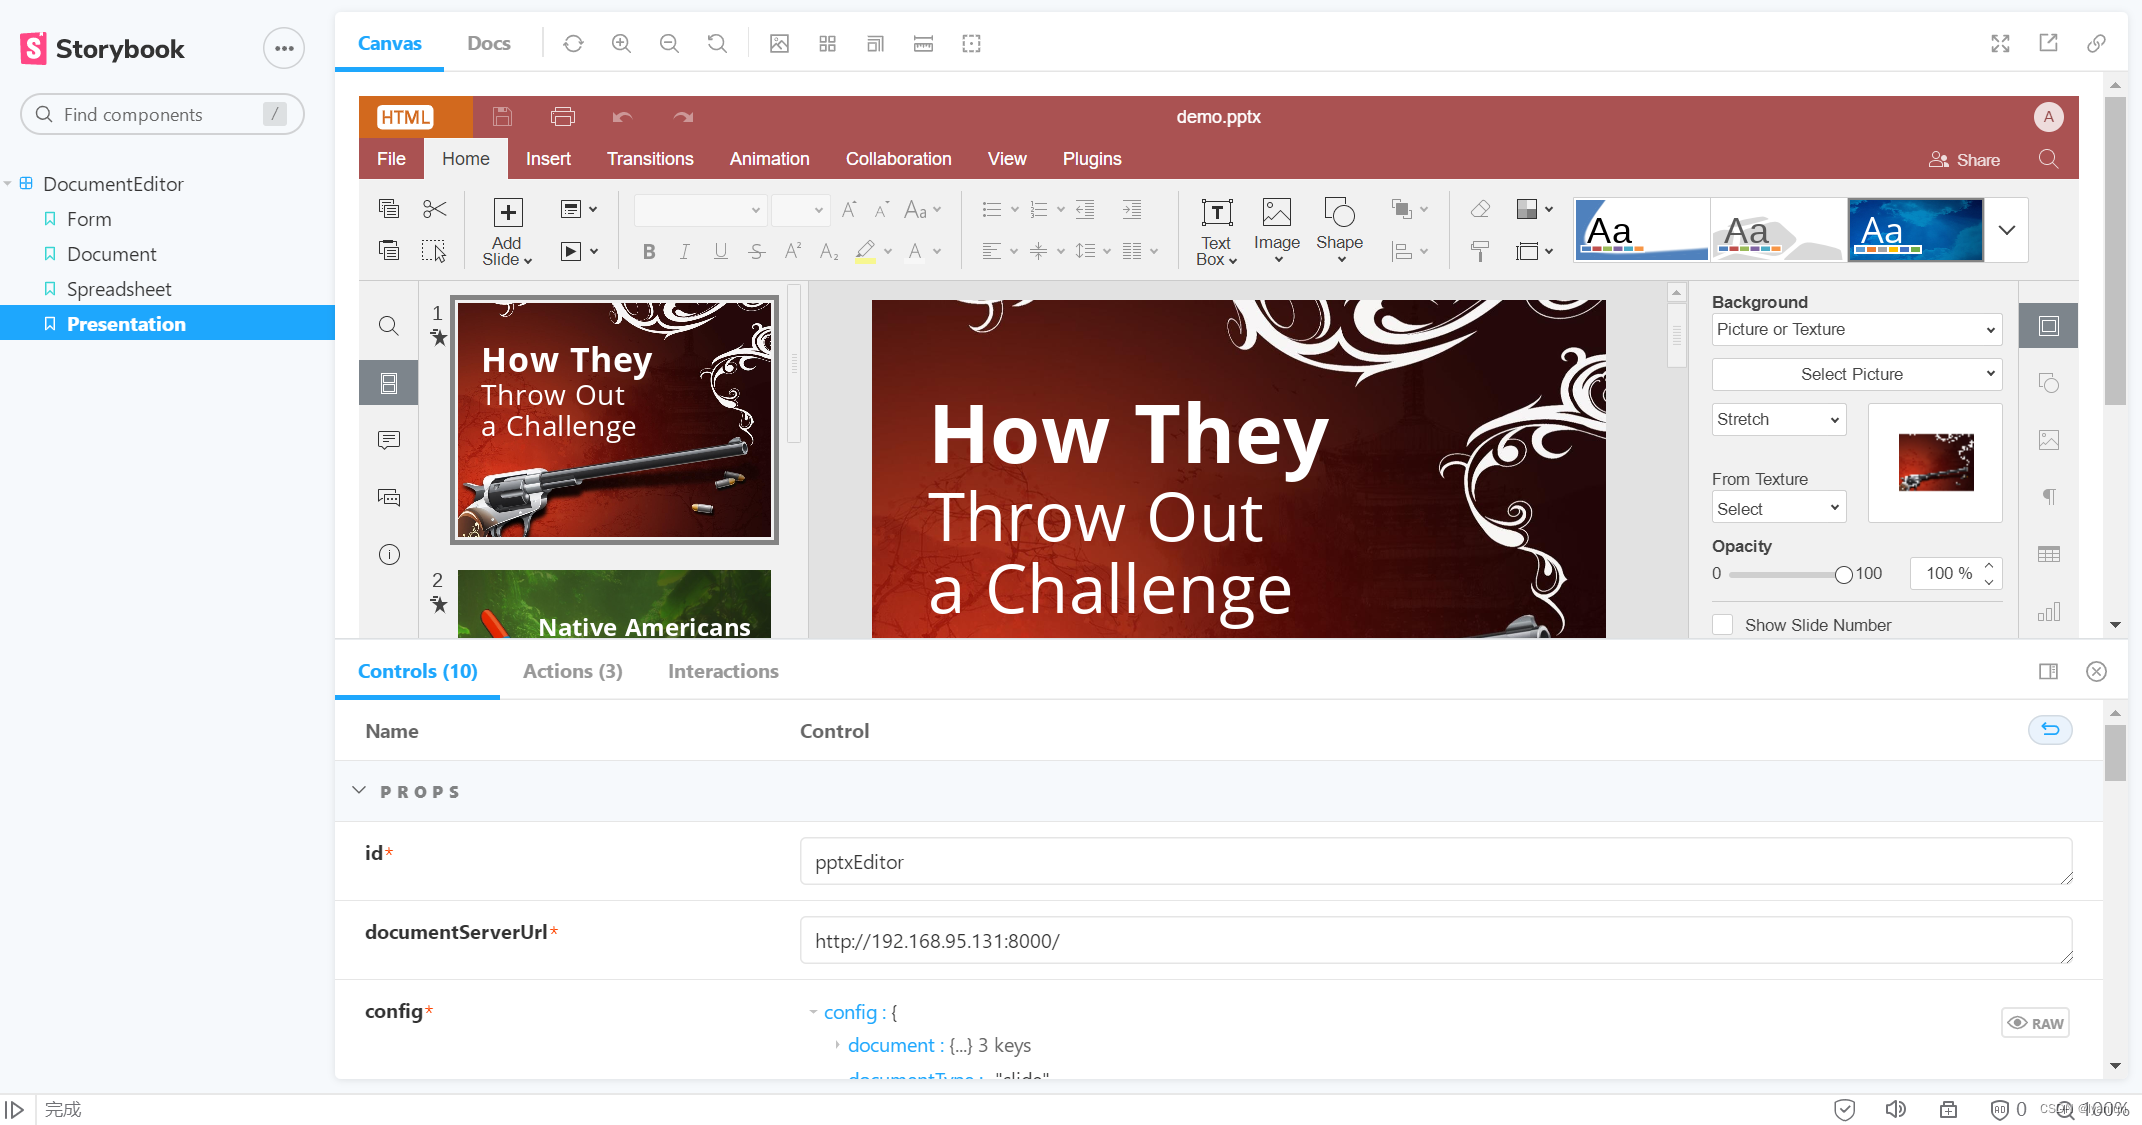Toggle italic text formatting
2142x1125 pixels.
point(685,251)
